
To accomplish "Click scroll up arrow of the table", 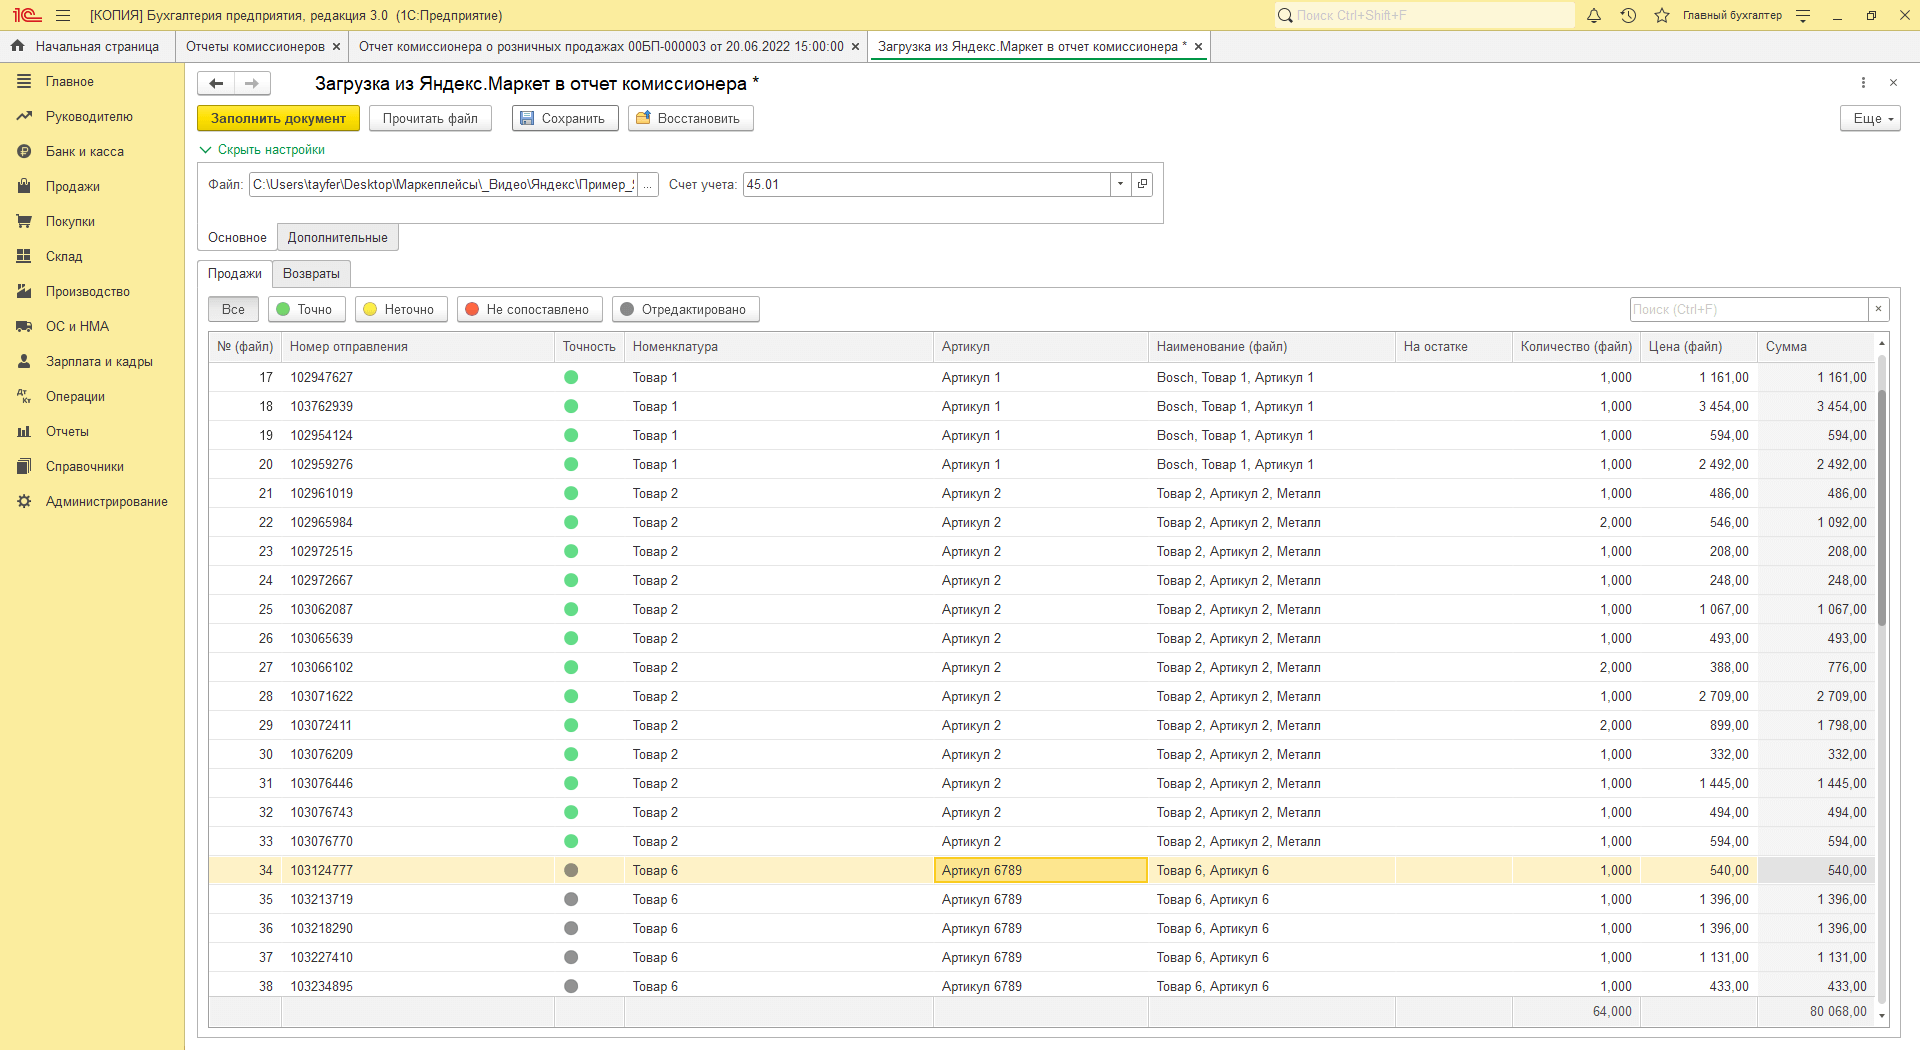I will 1882,344.
